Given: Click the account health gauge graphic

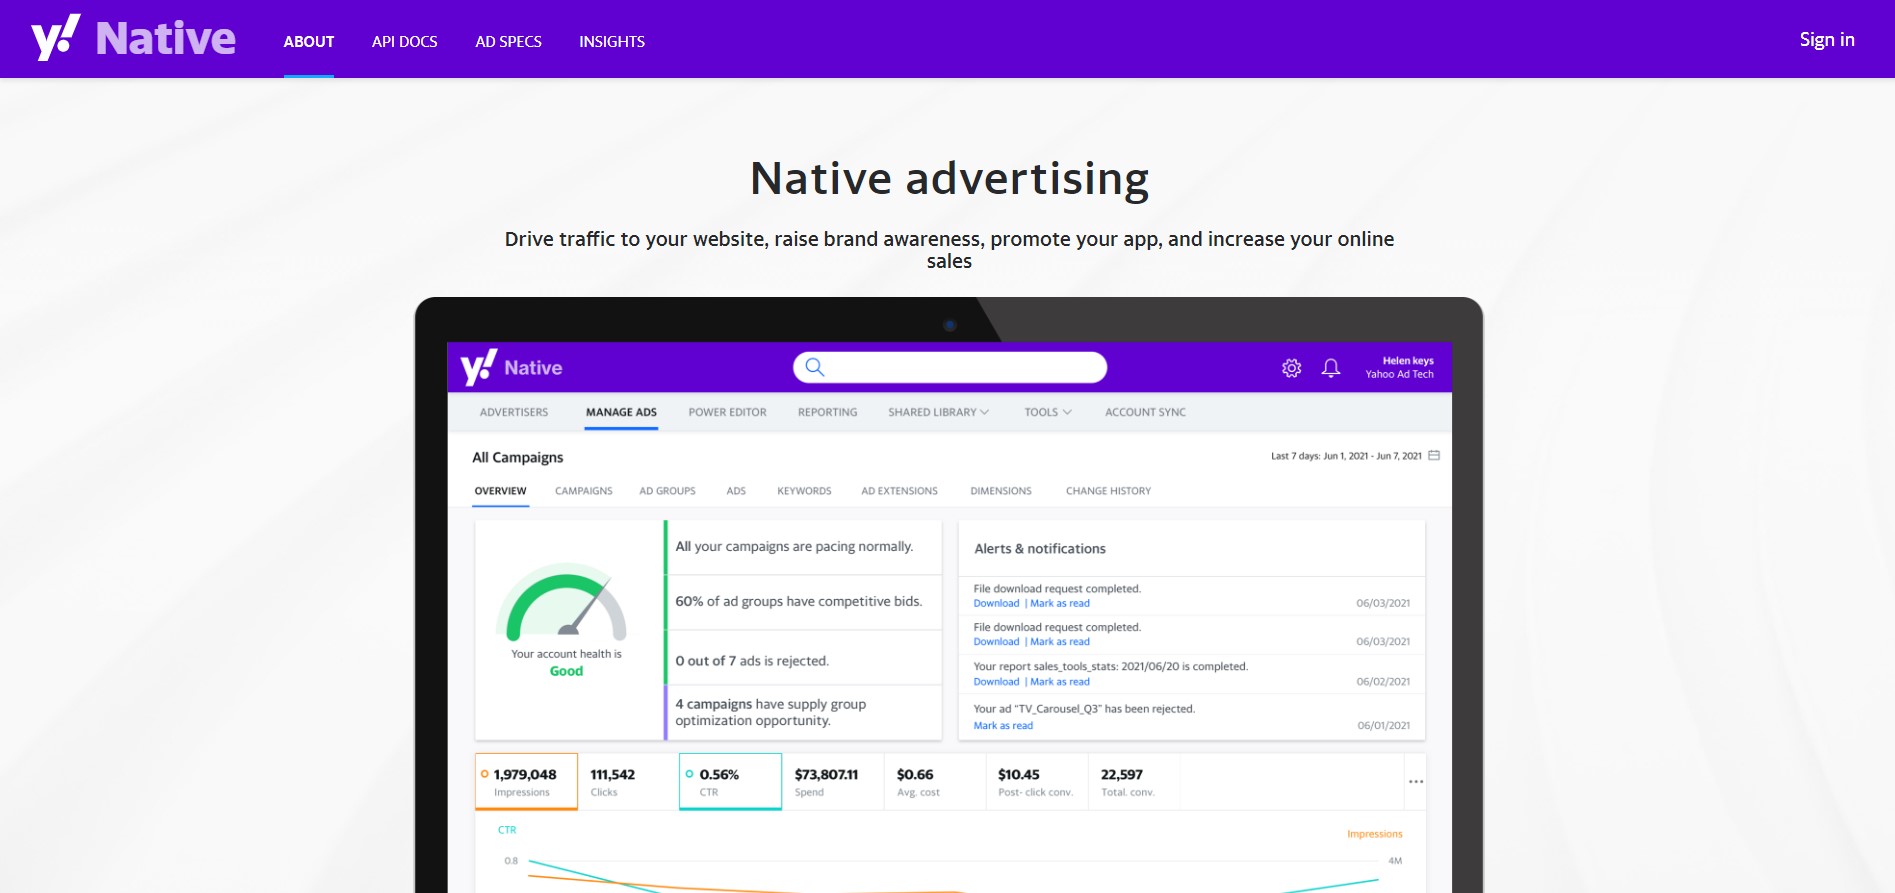Looking at the screenshot, I should (566, 603).
